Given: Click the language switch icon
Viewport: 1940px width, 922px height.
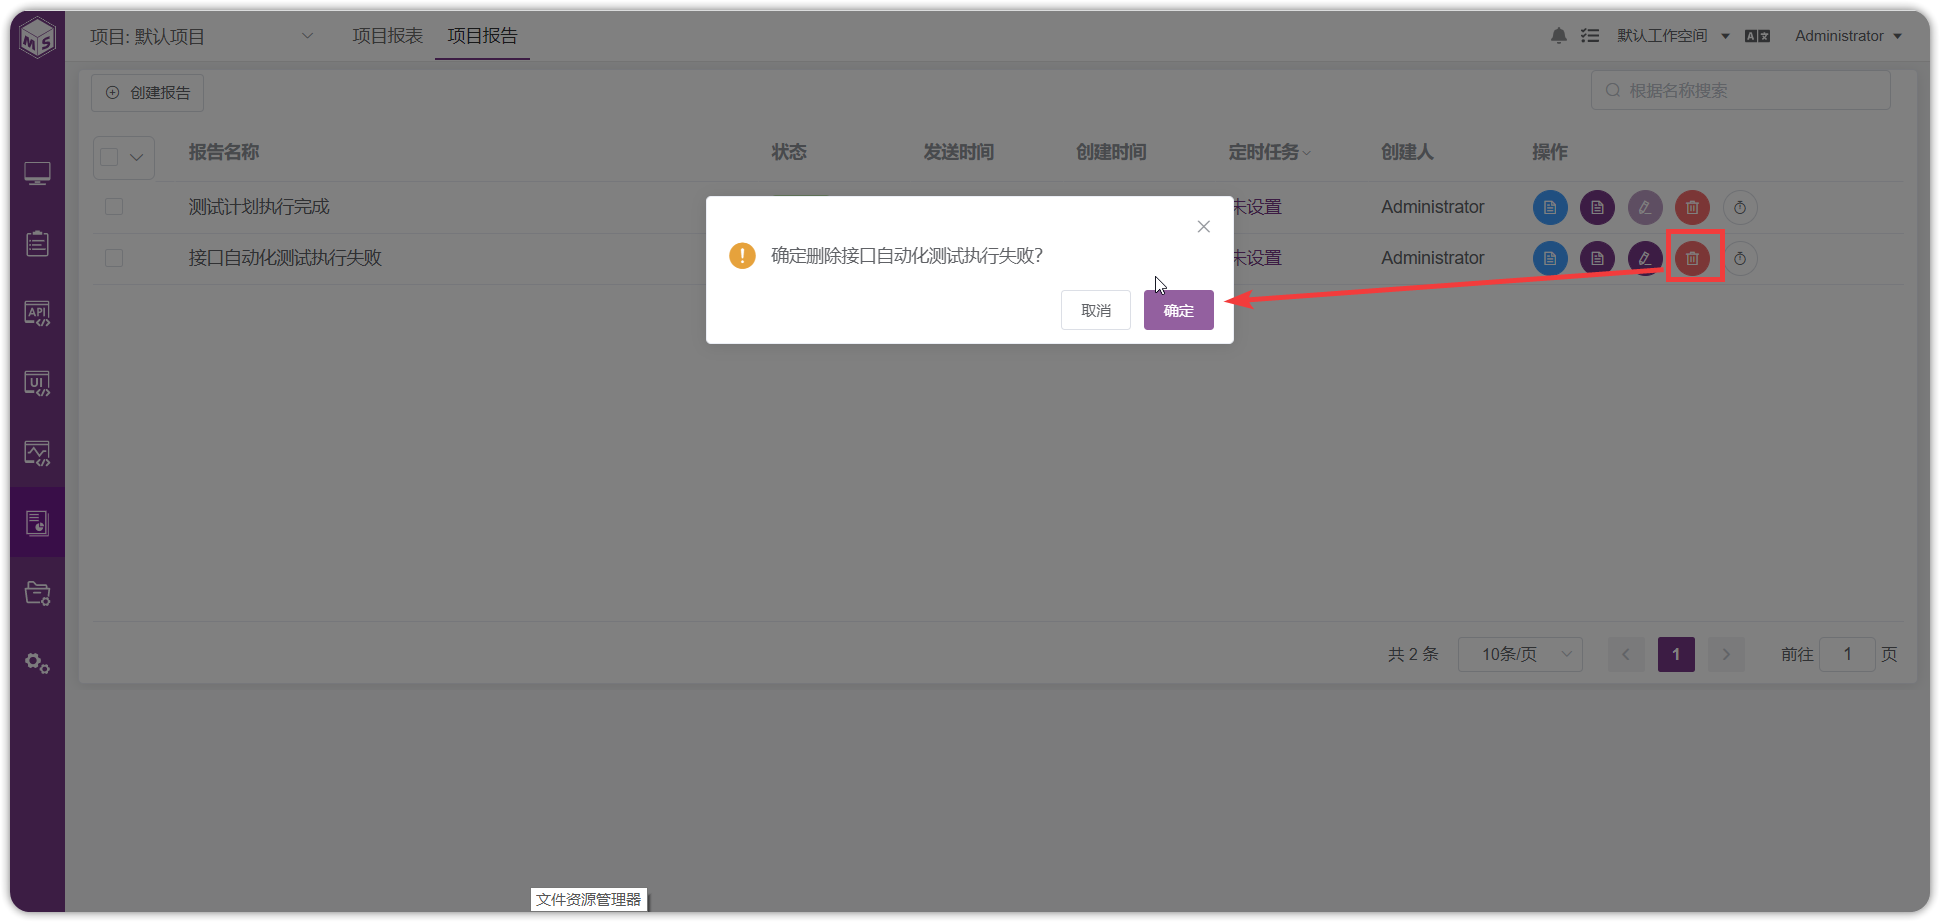Looking at the screenshot, I should point(1757,36).
